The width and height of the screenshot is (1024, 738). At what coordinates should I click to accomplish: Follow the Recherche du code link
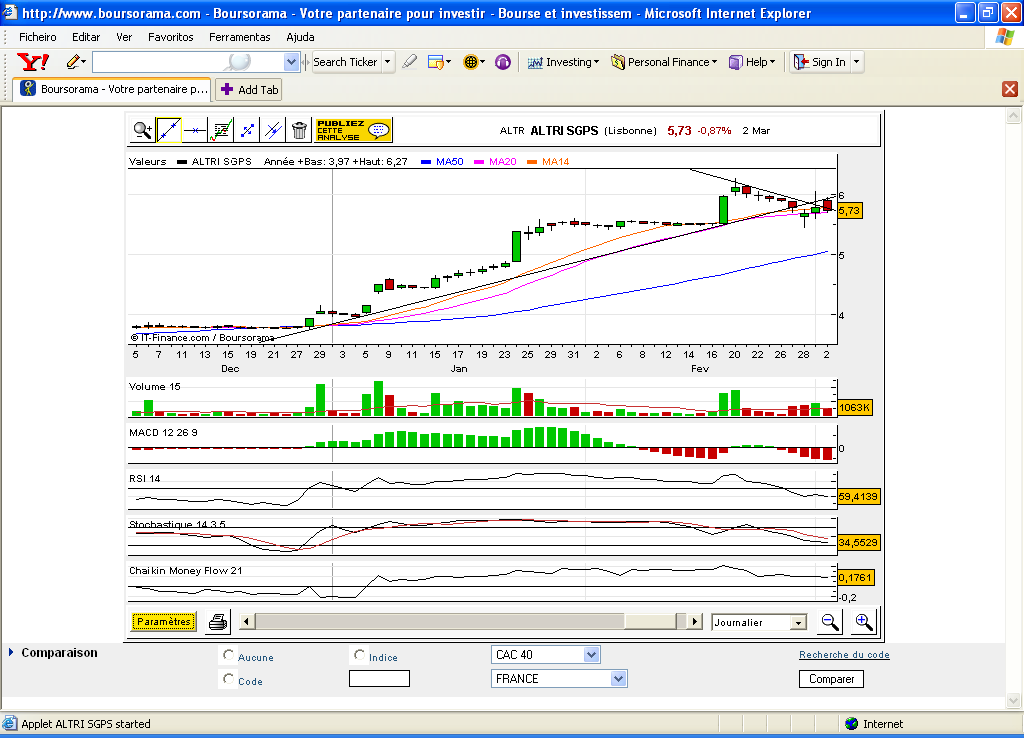844,654
